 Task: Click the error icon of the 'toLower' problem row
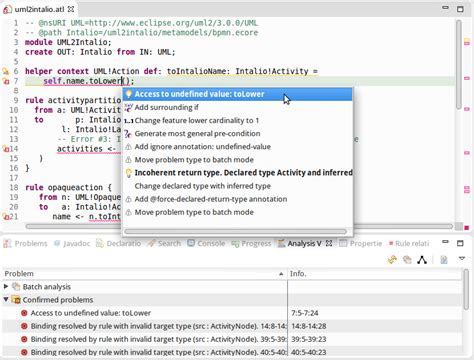(24, 313)
